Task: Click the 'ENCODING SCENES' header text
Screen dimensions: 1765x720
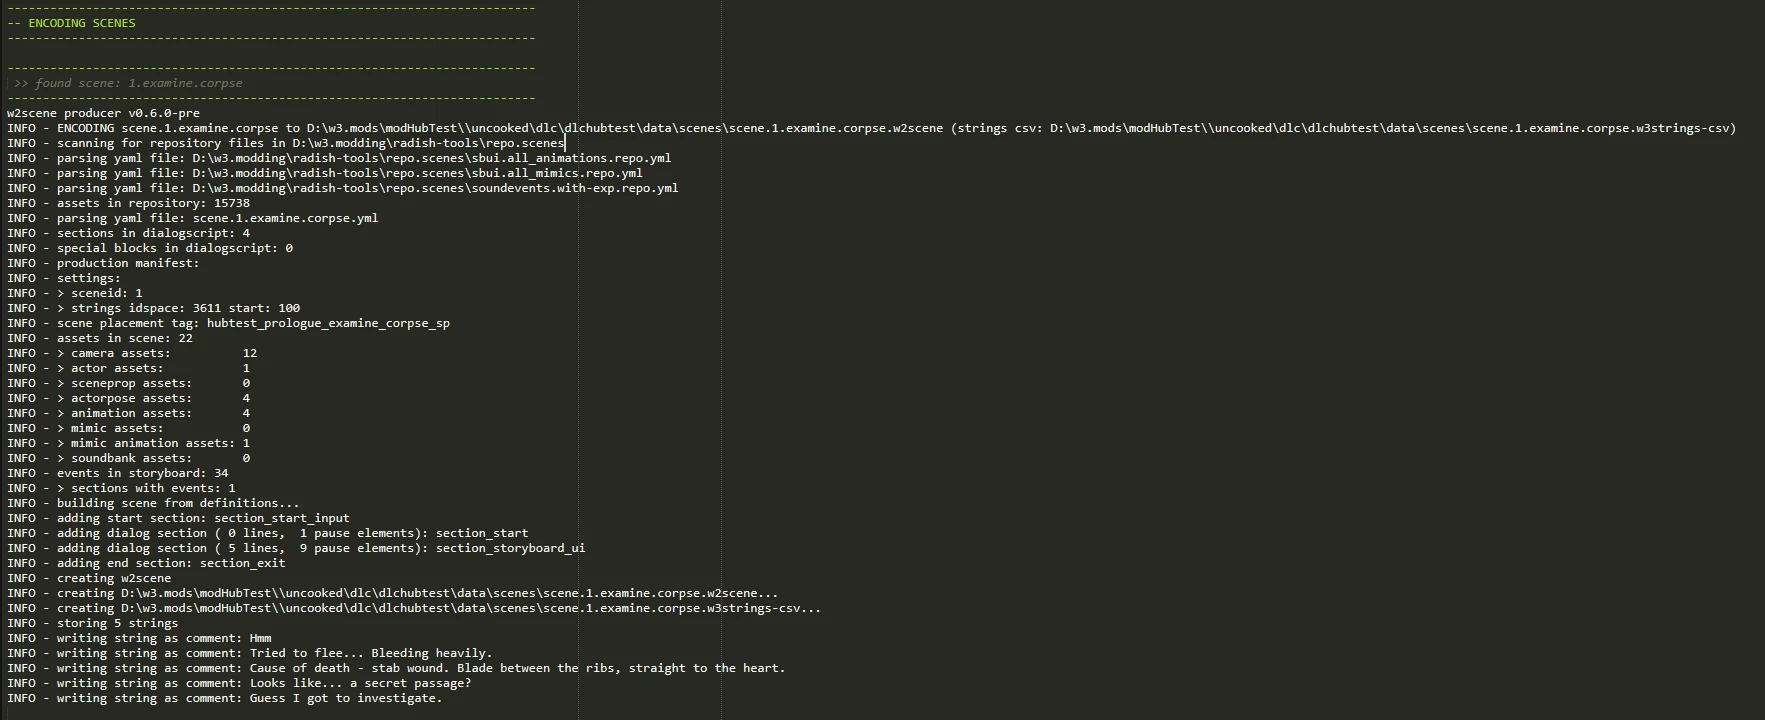Action: click(x=82, y=23)
